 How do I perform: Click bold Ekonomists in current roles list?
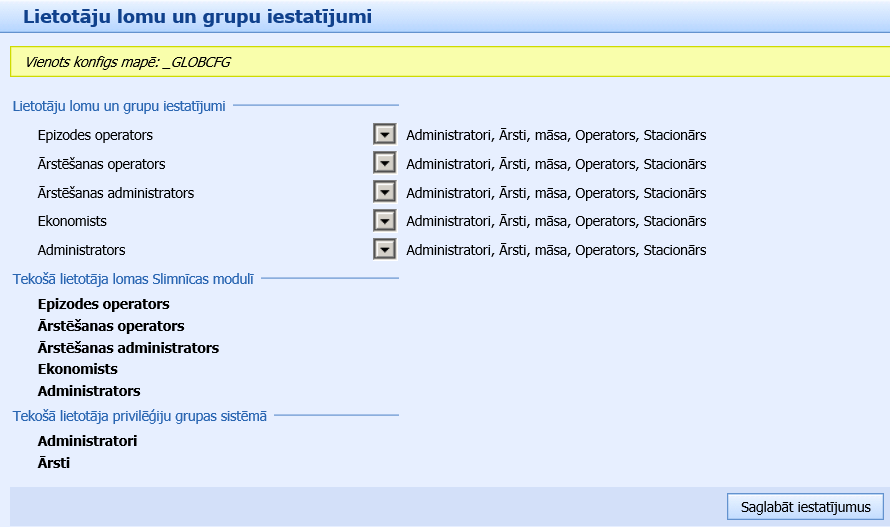(77, 369)
